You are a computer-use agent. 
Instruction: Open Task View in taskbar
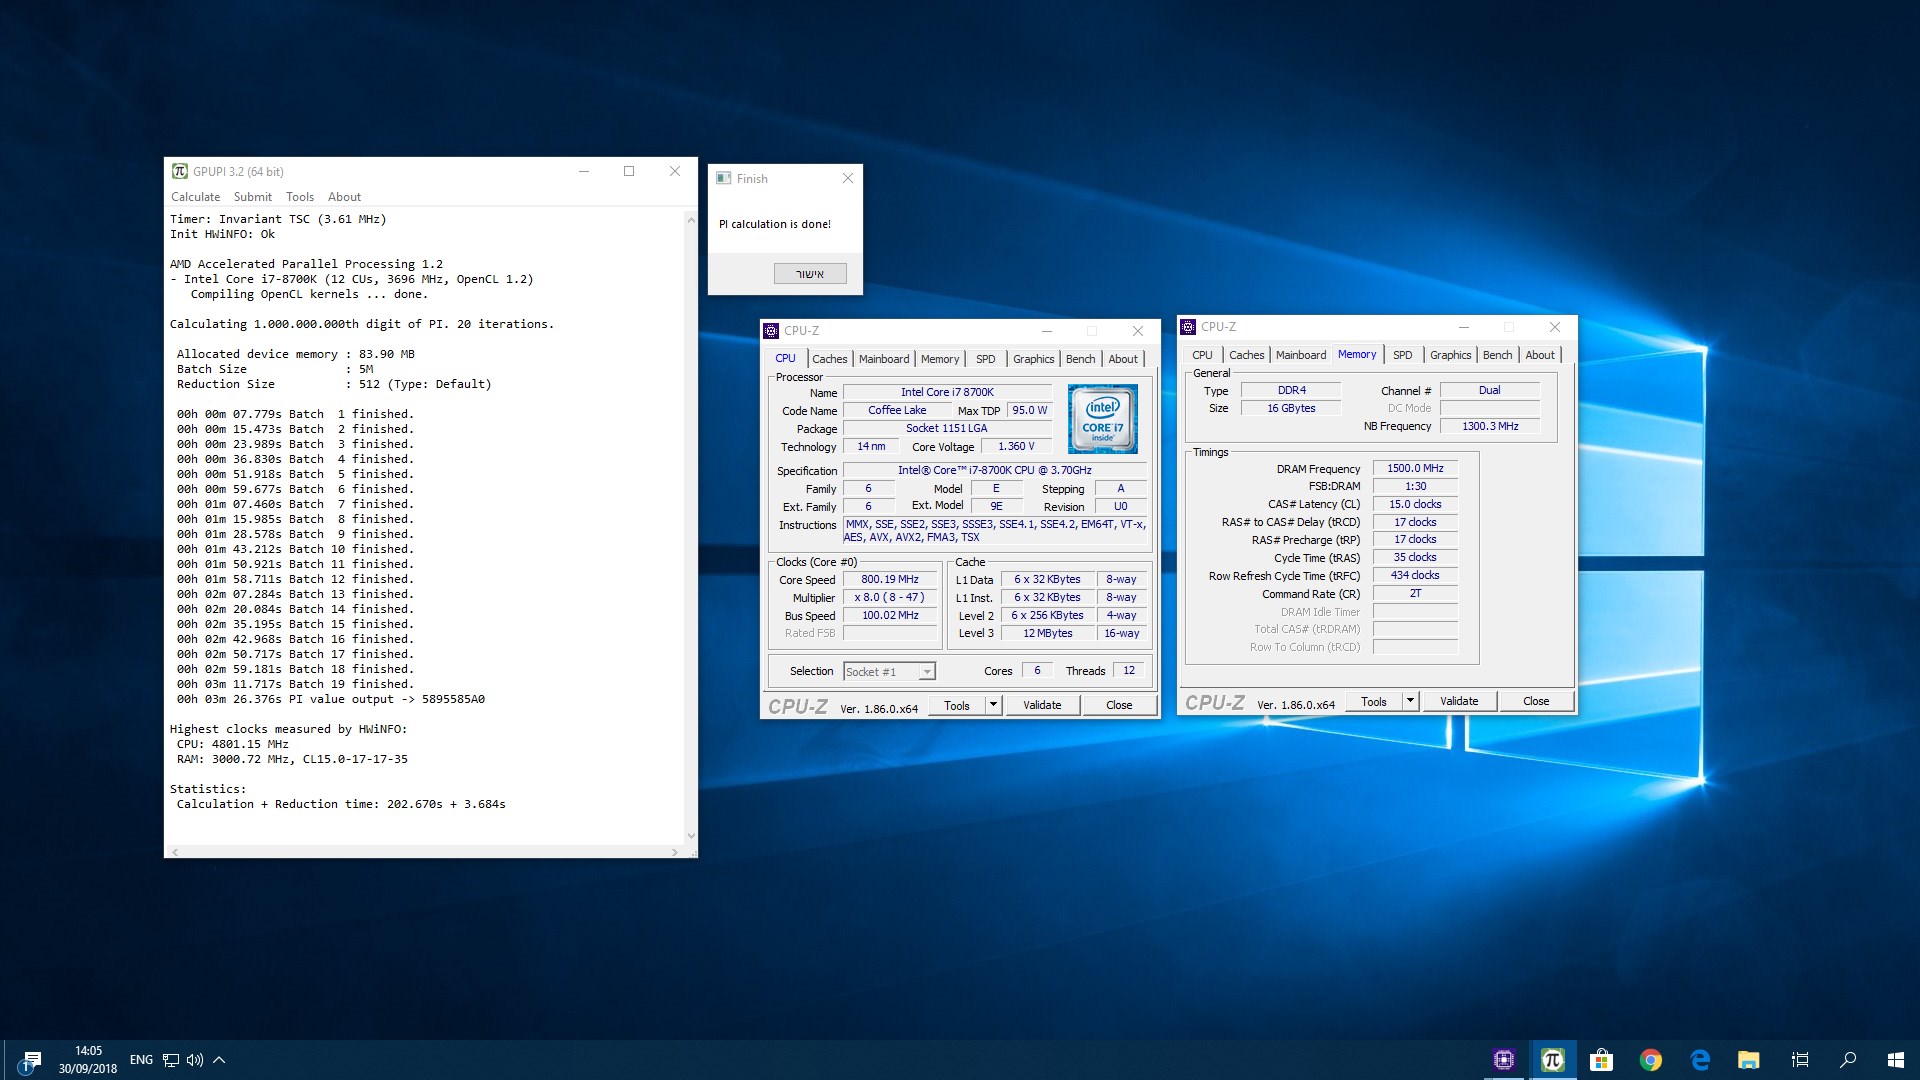[1800, 1060]
